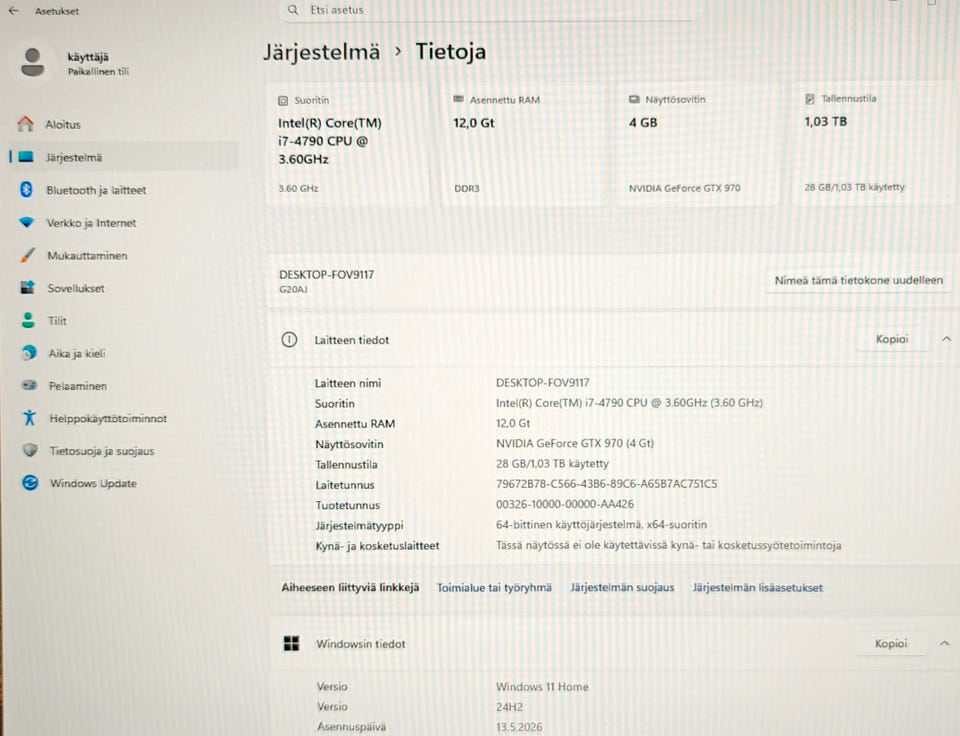This screenshot has width=960, height=736.
Task: Click the Aloitus home icon
Action: pos(26,124)
